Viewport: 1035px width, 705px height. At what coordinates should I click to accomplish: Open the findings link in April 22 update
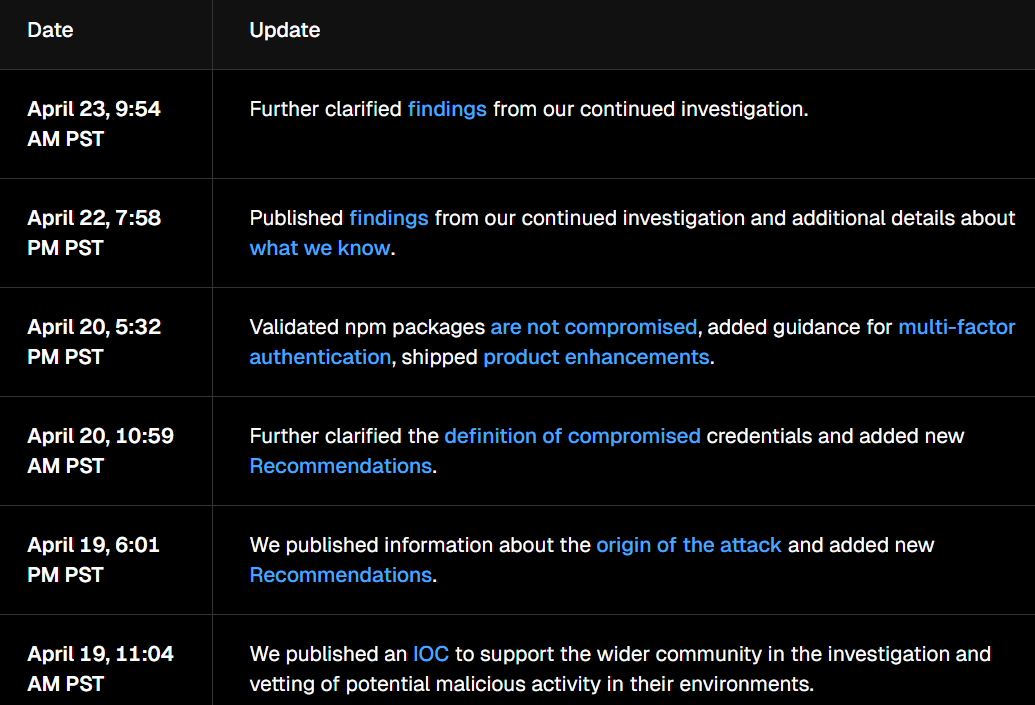click(x=388, y=218)
